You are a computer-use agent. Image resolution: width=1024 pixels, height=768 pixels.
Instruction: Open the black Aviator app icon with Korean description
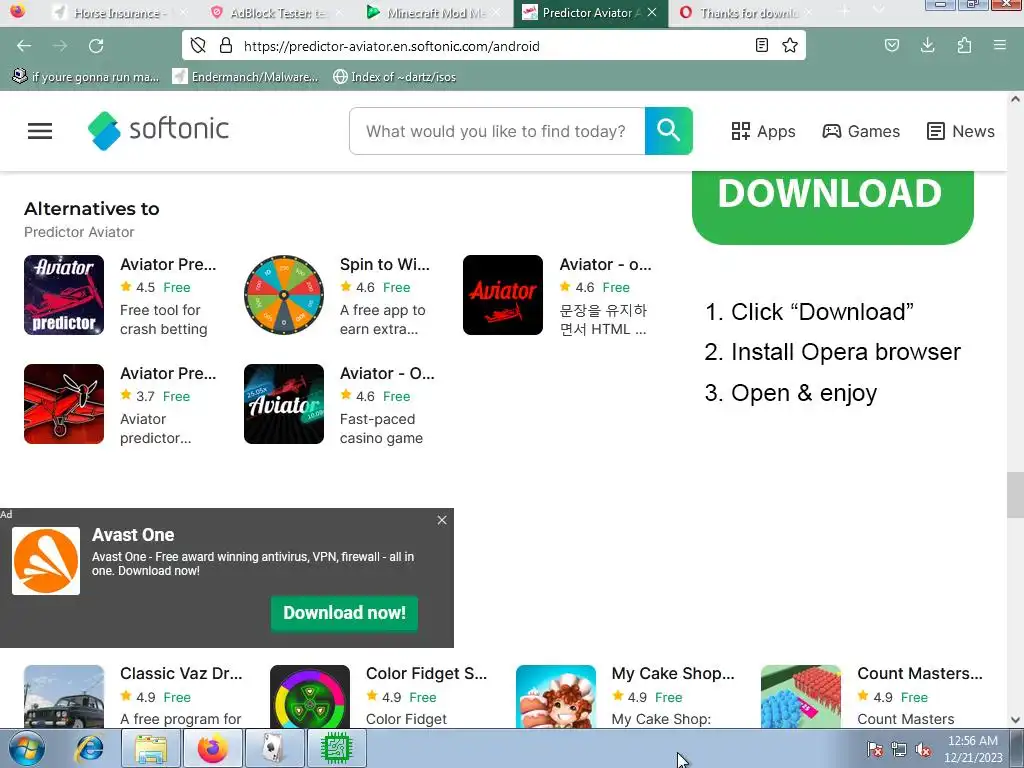(x=503, y=295)
